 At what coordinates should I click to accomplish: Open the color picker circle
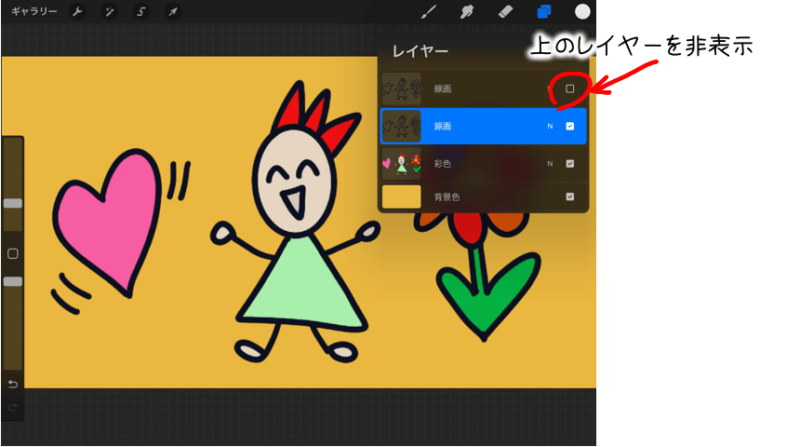[x=582, y=11]
